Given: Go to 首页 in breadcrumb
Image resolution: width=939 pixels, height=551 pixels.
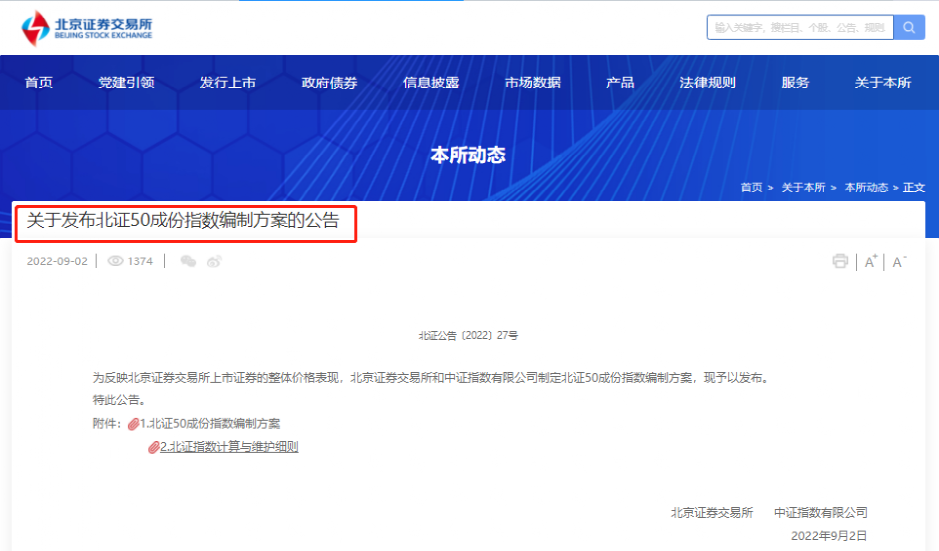Looking at the screenshot, I should pos(752,187).
